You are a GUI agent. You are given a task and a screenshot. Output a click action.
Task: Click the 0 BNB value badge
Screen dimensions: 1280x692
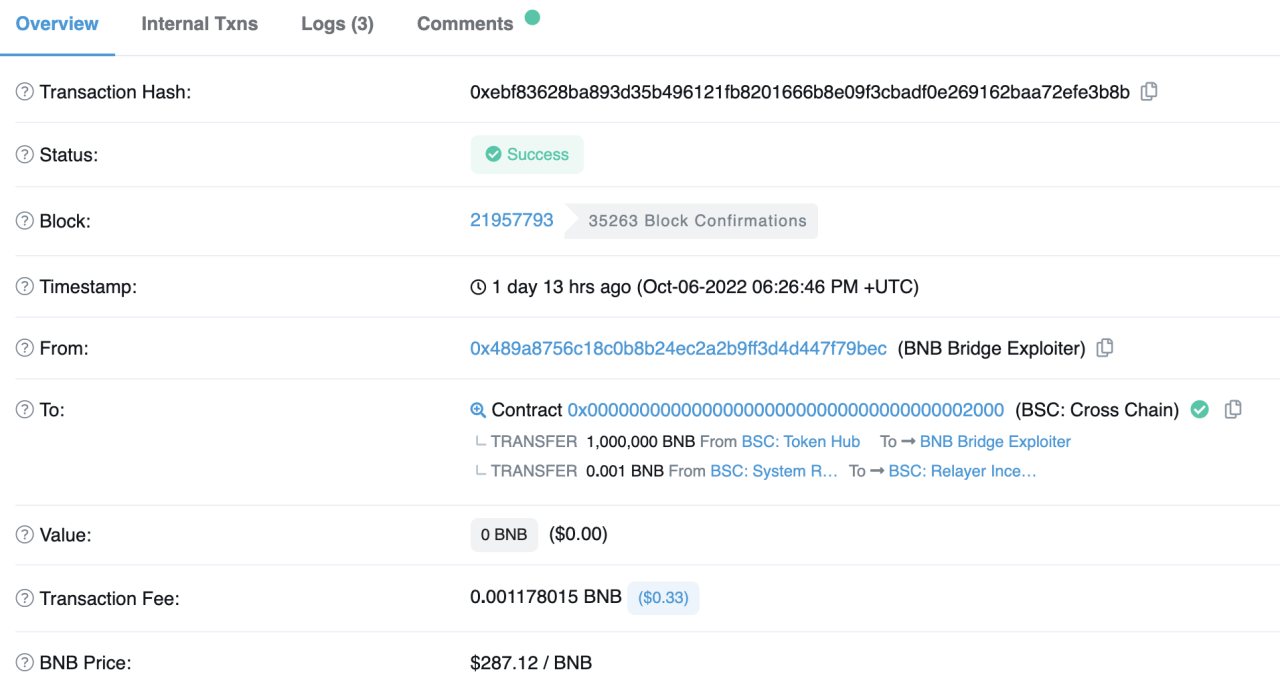click(x=504, y=535)
